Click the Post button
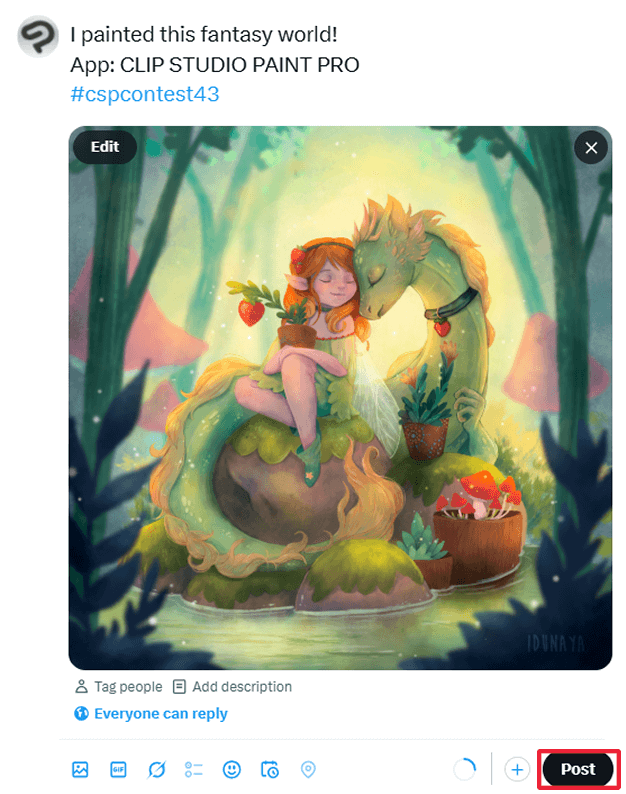This screenshot has height=794, width=626. coord(577,769)
